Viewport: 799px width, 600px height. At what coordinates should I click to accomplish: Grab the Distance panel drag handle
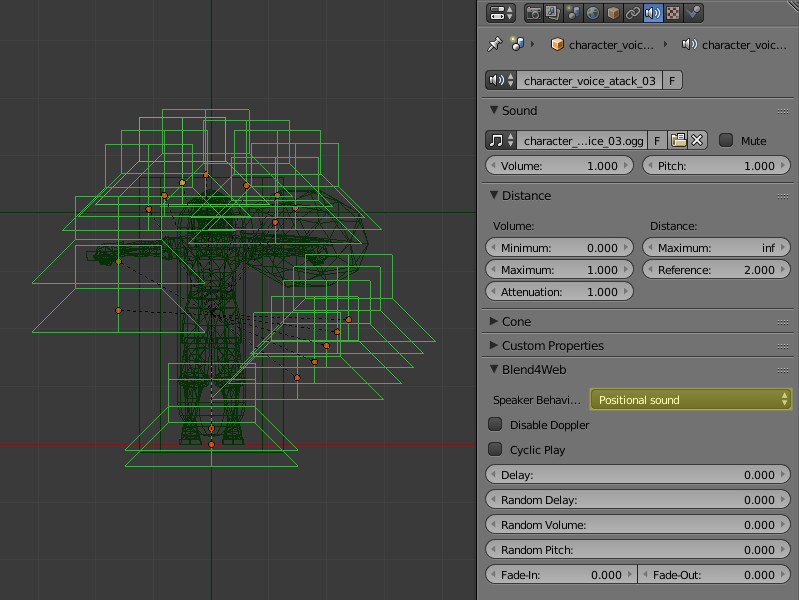783,196
